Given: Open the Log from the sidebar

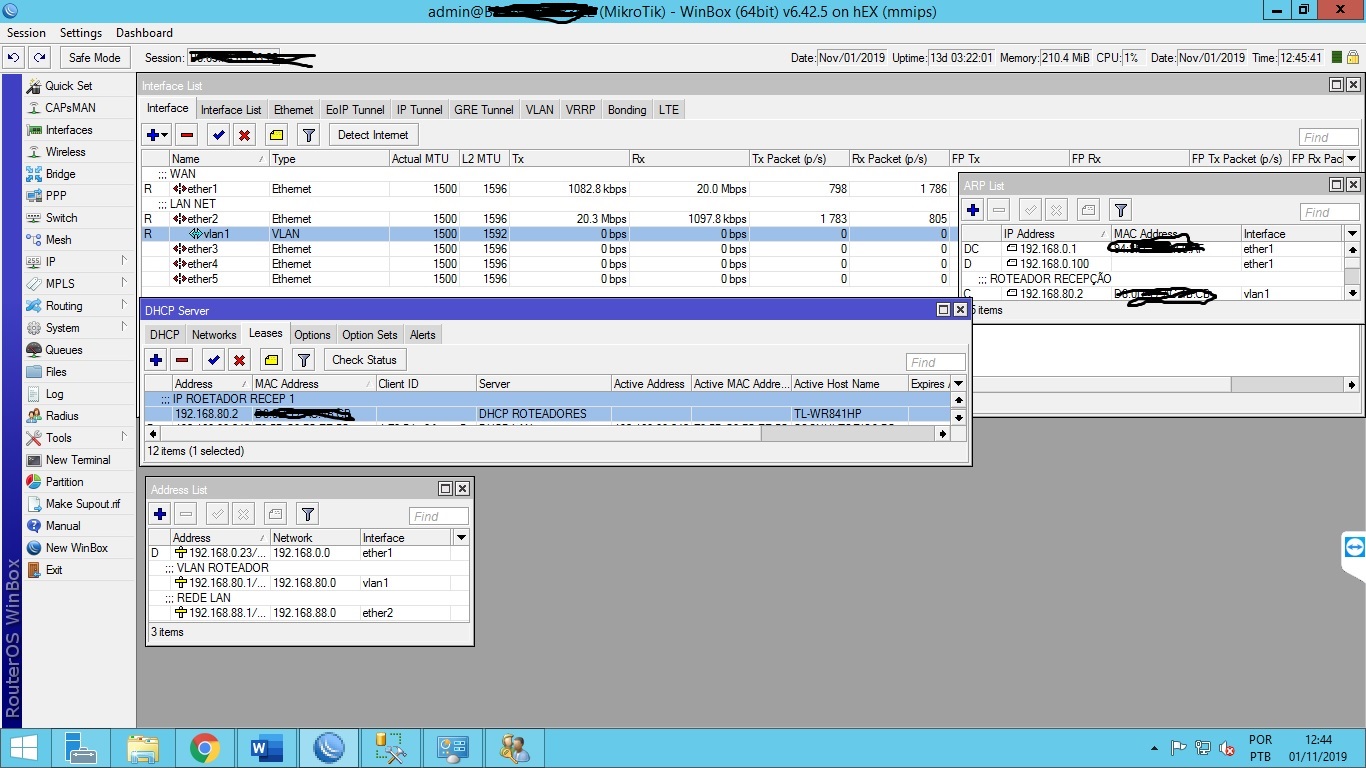Looking at the screenshot, I should [x=54, y=394].
